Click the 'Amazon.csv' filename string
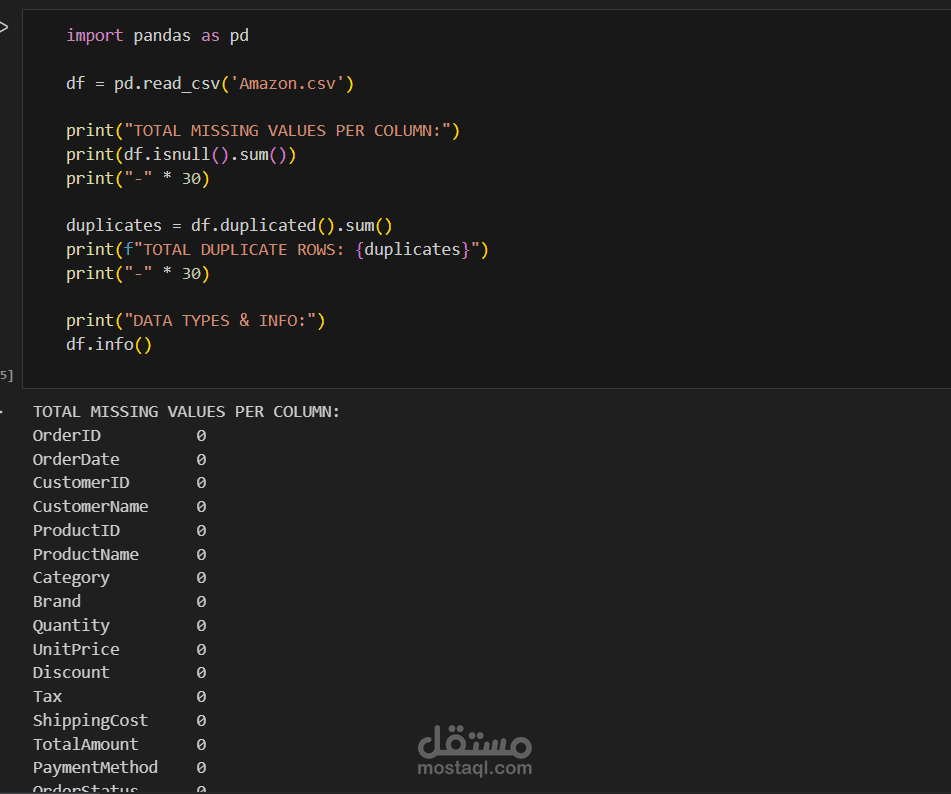Screen dimensions: 951x794 pos(293,83)
